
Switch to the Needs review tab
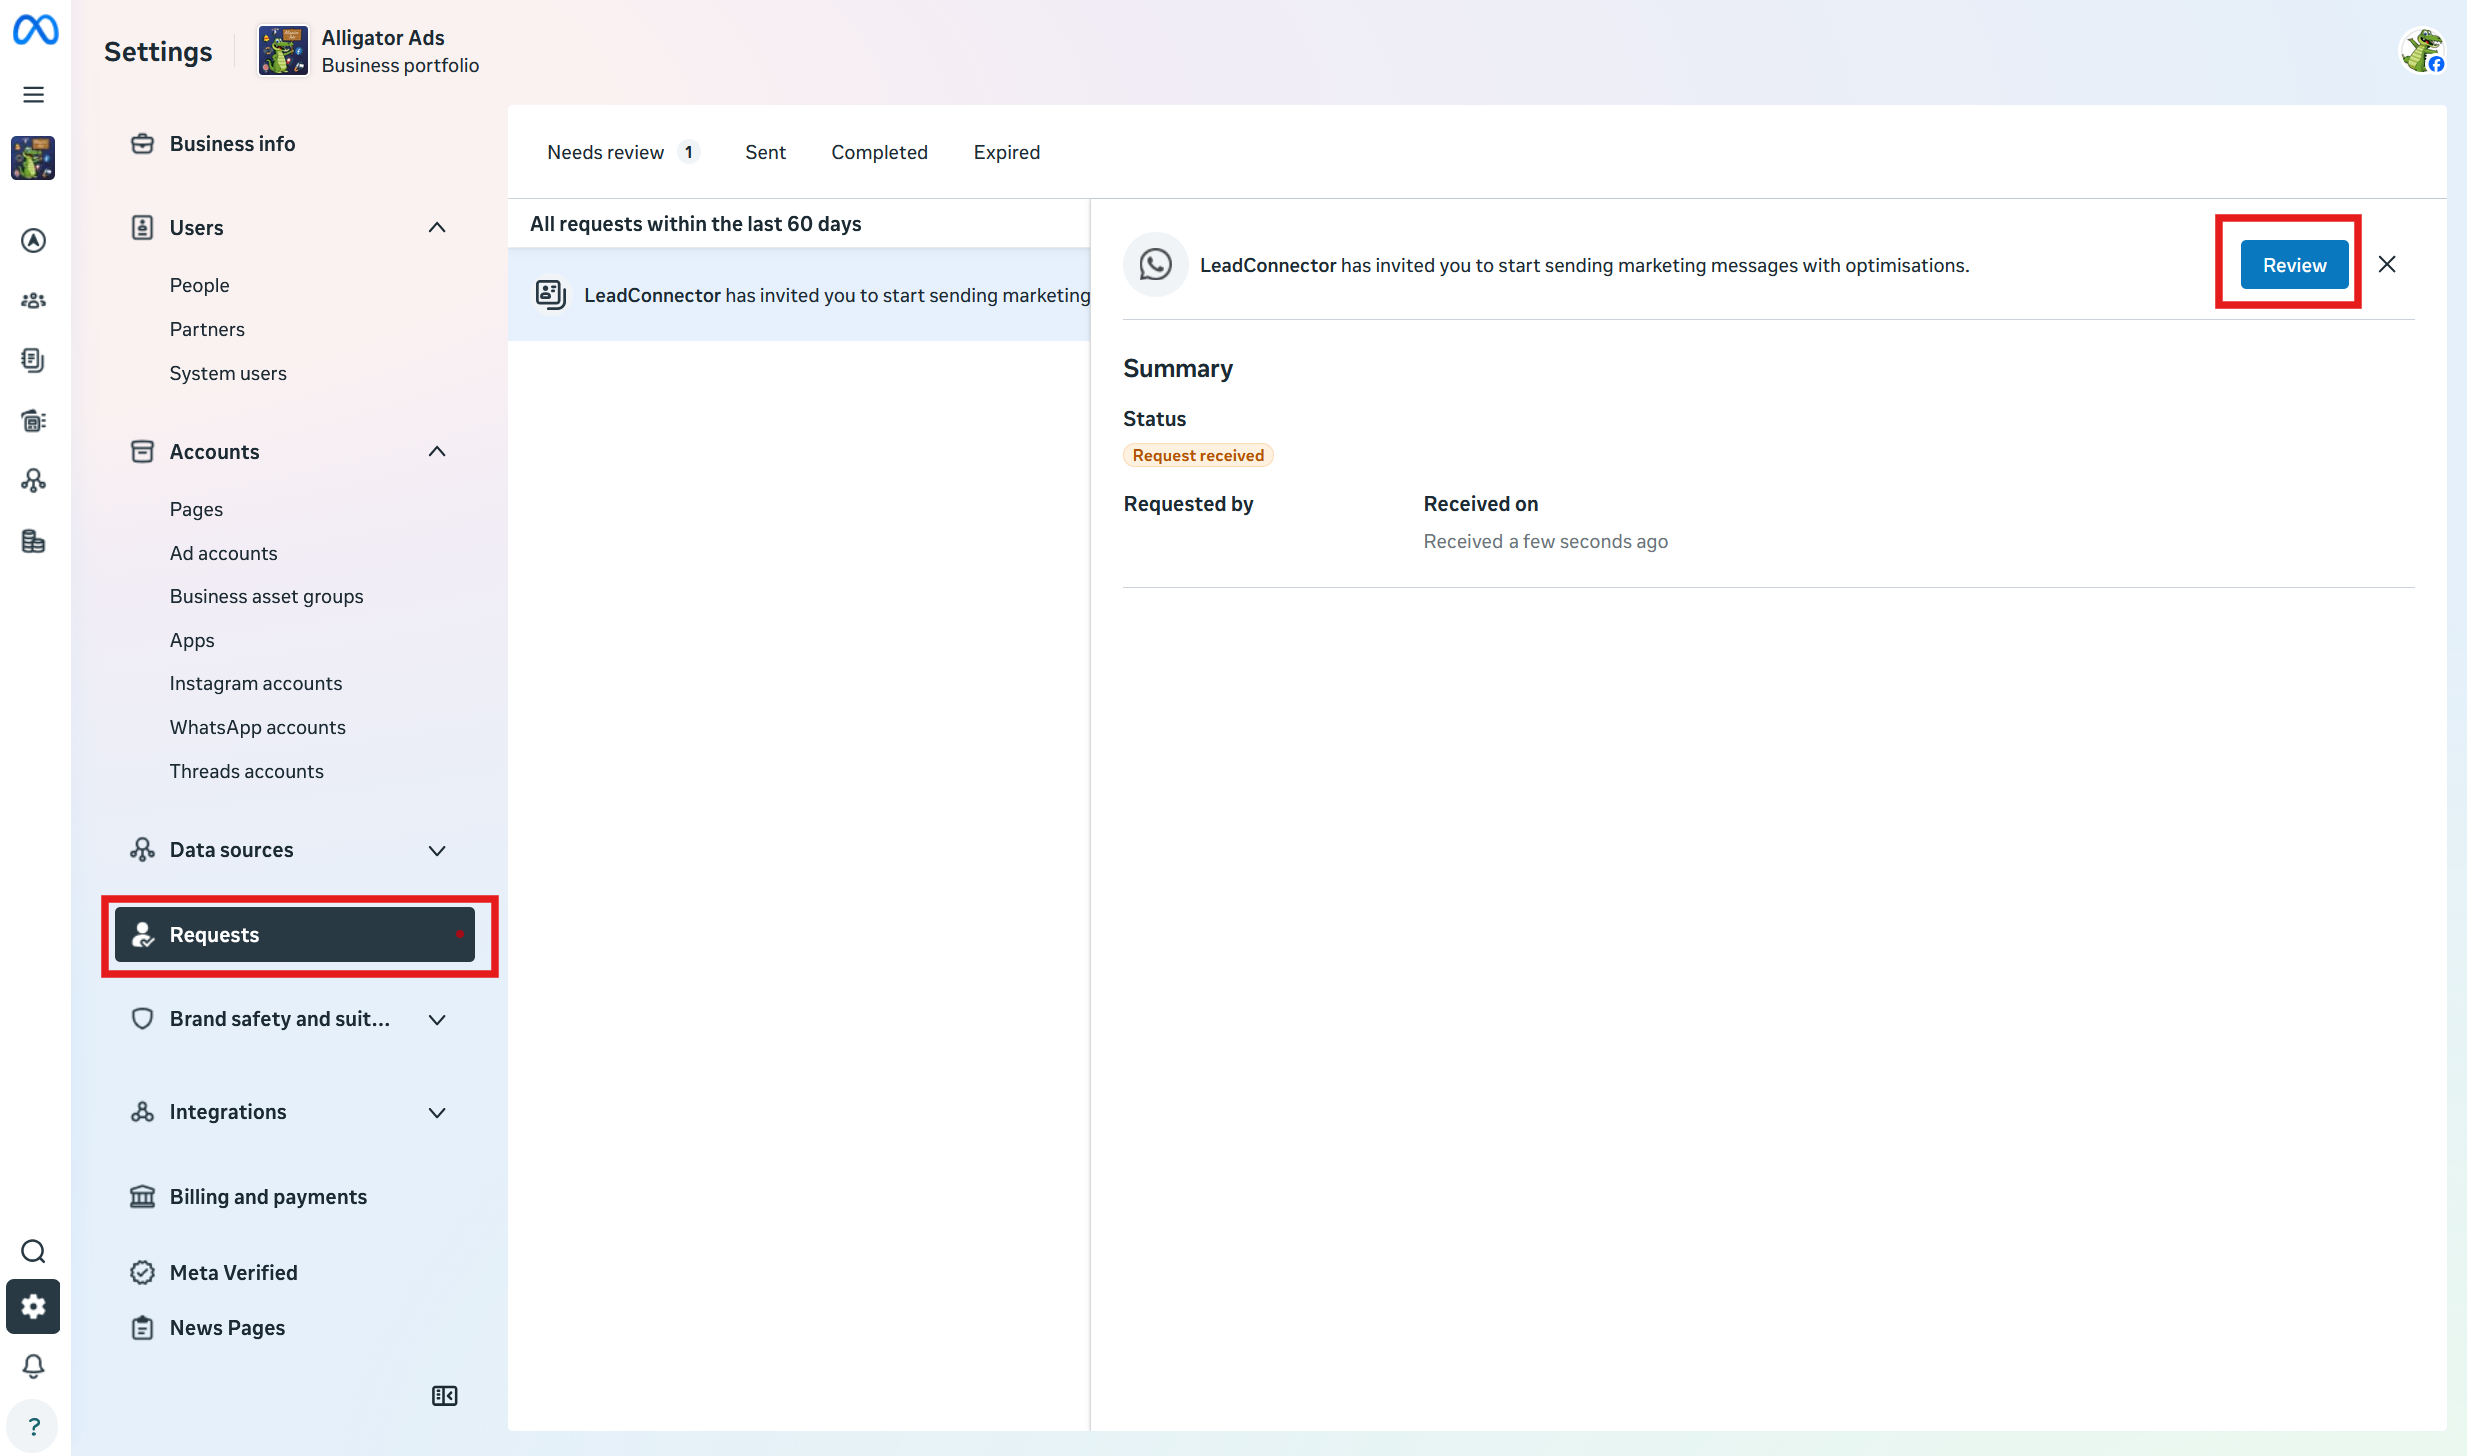pyautogui.click(x=622, y=152)
